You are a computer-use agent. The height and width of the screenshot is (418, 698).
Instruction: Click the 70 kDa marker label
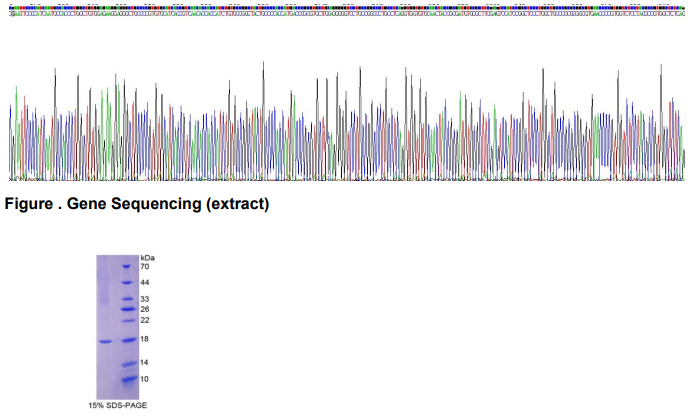(x=144, y=267)
